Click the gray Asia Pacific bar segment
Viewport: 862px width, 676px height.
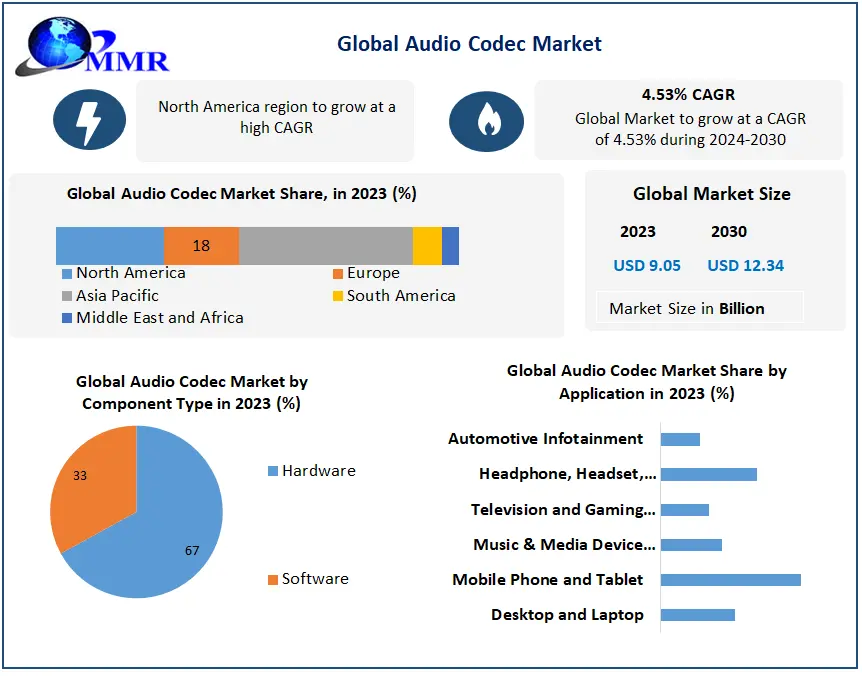(325, 246)
